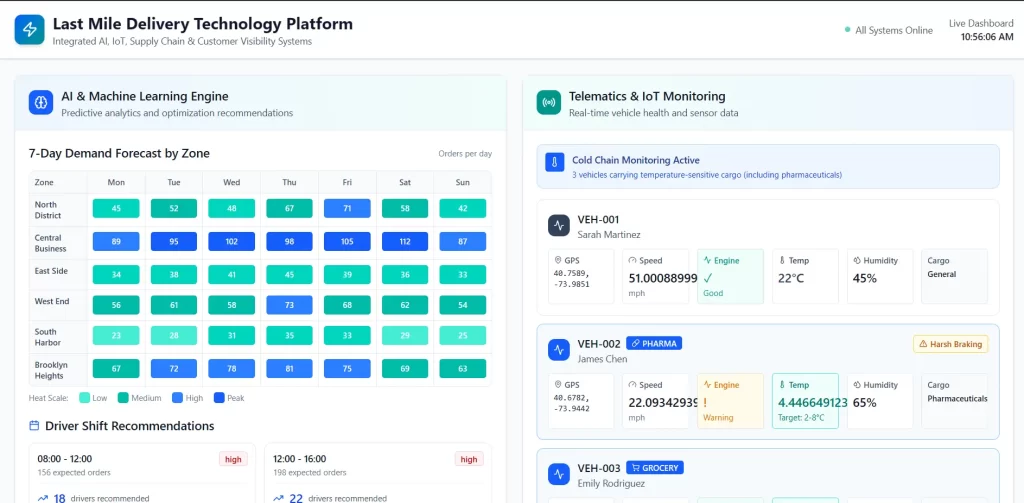The width and height of the screenshot is (1024, 503).
Task: Click the Temp tile showing Target 2-8°C
Action: click(805, 401)
